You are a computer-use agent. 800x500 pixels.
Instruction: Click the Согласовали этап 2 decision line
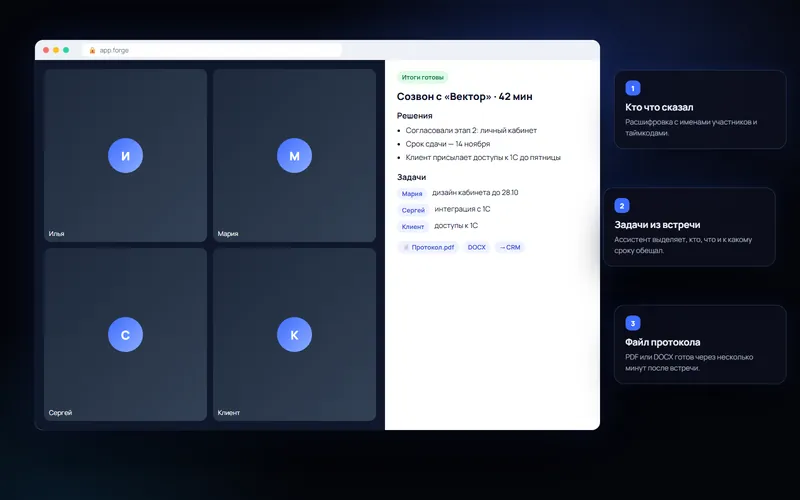click(x=471, y=131)
